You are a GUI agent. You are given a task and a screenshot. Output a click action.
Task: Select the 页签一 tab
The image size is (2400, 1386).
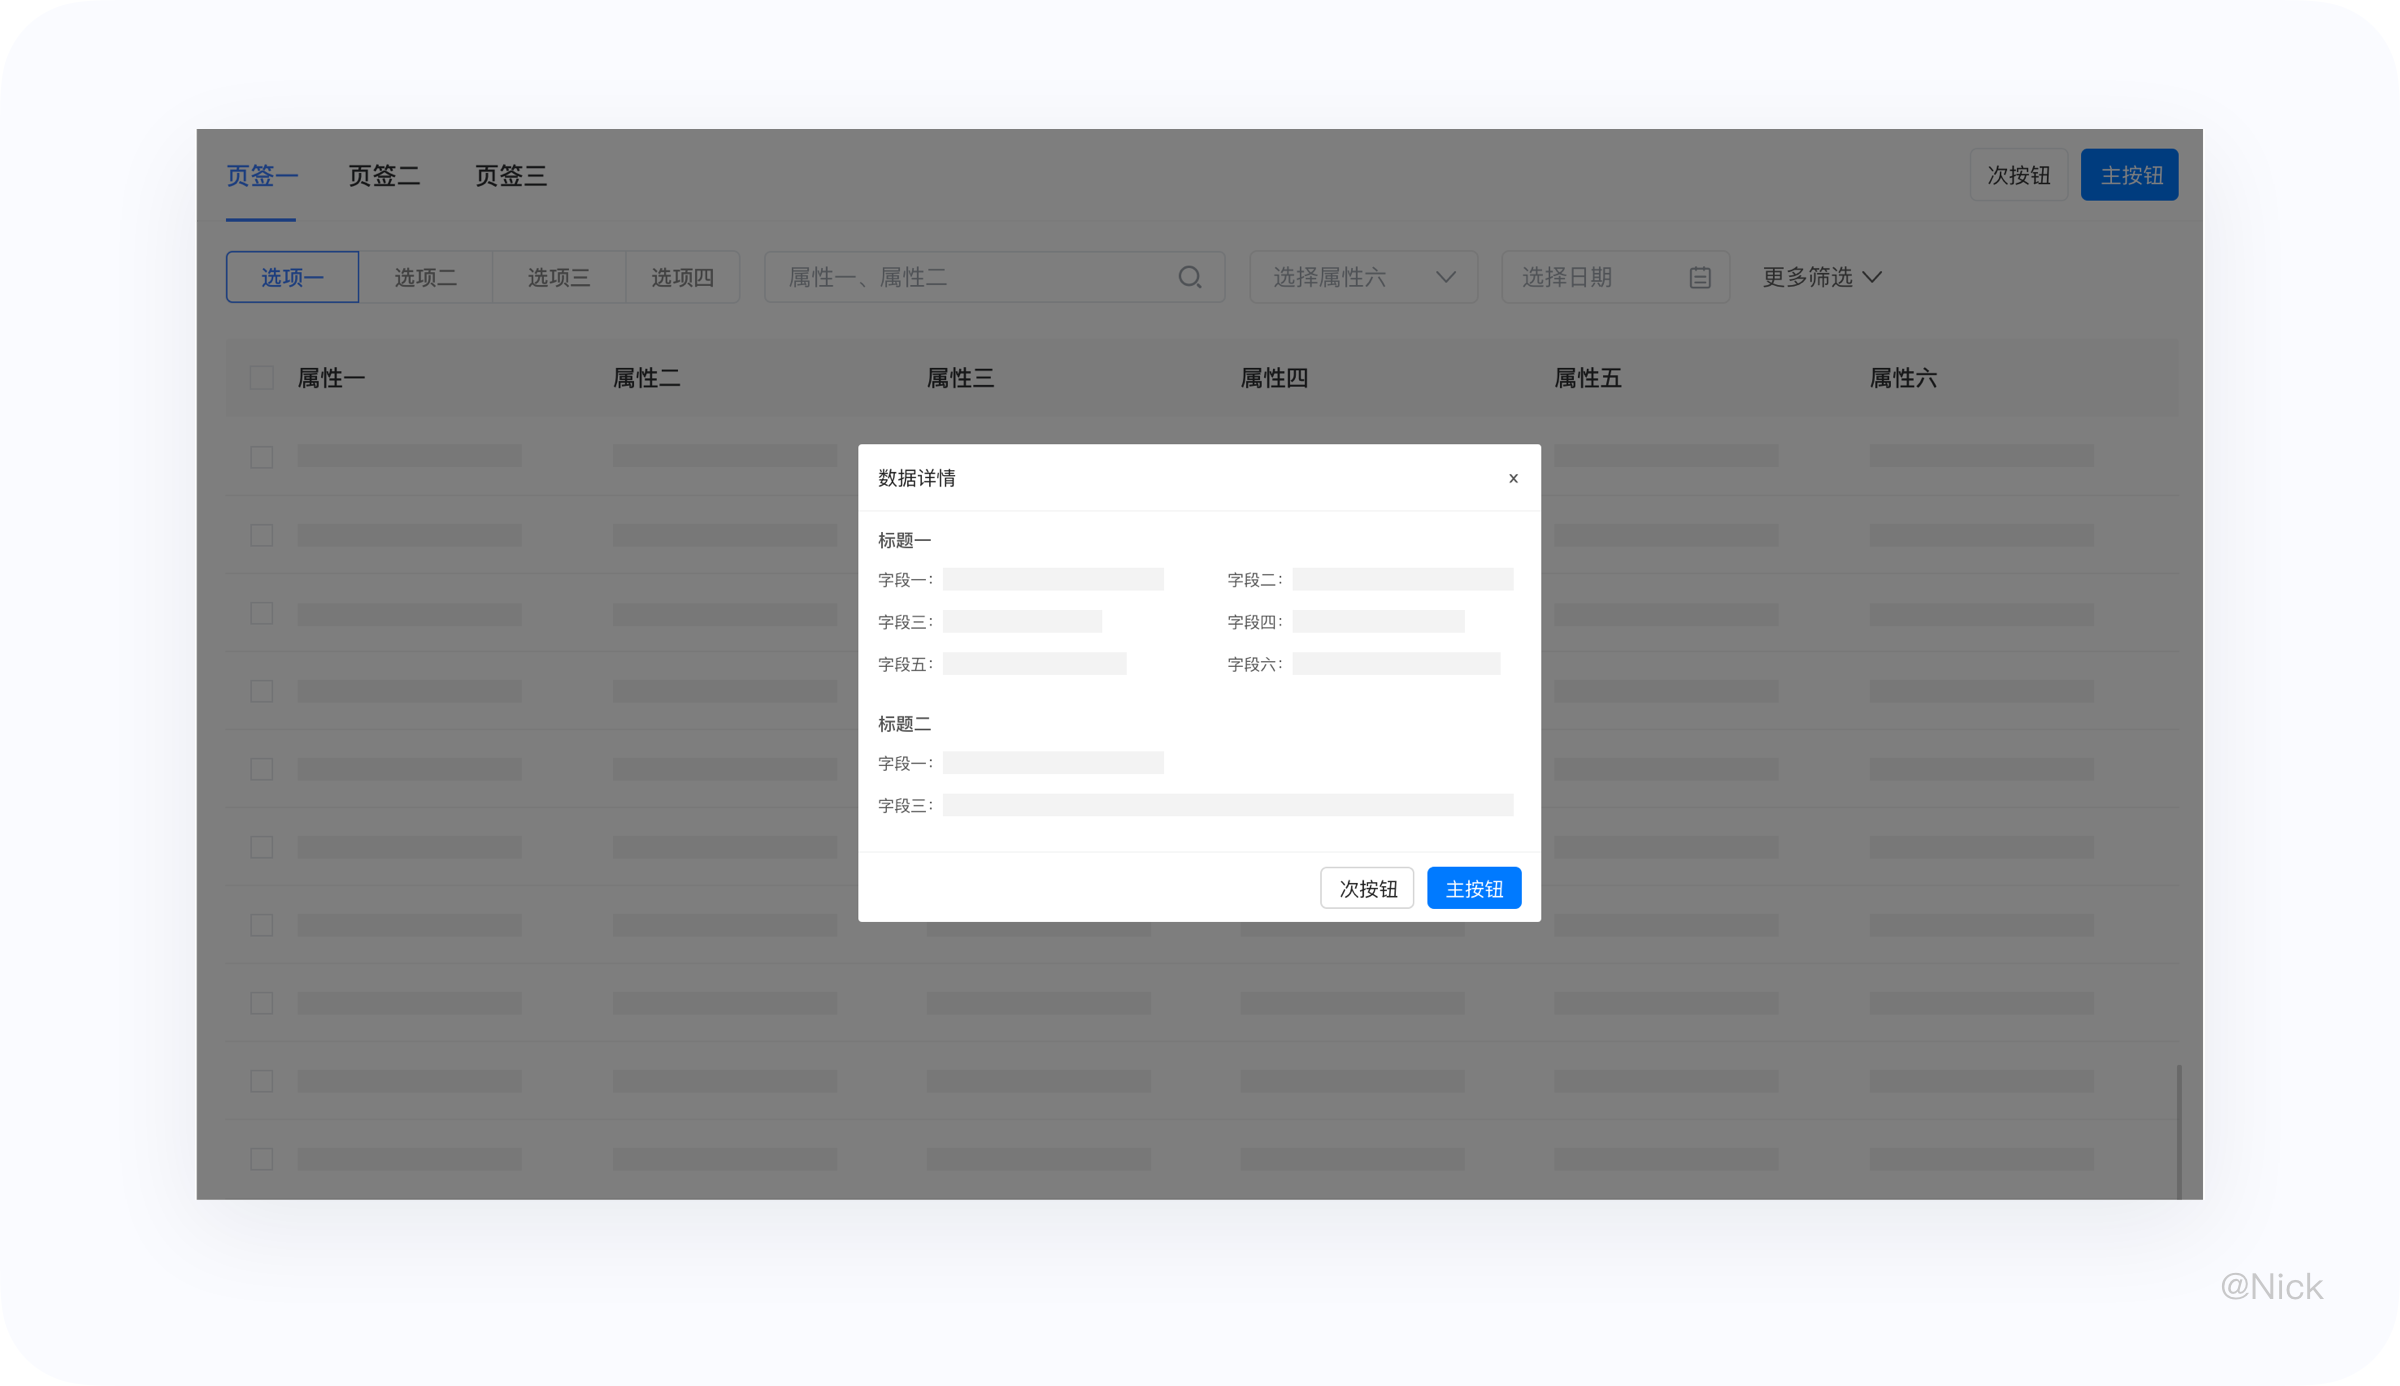click(261, 176)
